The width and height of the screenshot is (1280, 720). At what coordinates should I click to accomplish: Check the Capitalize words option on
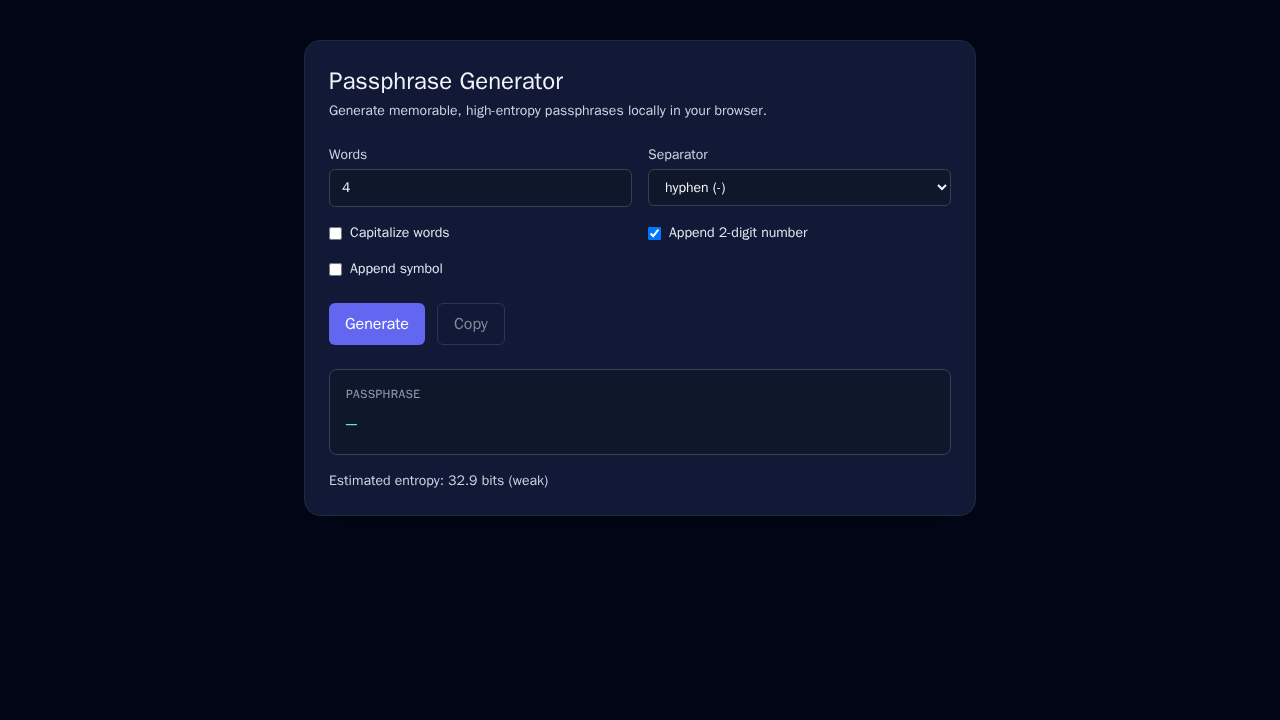pos(335,233)
